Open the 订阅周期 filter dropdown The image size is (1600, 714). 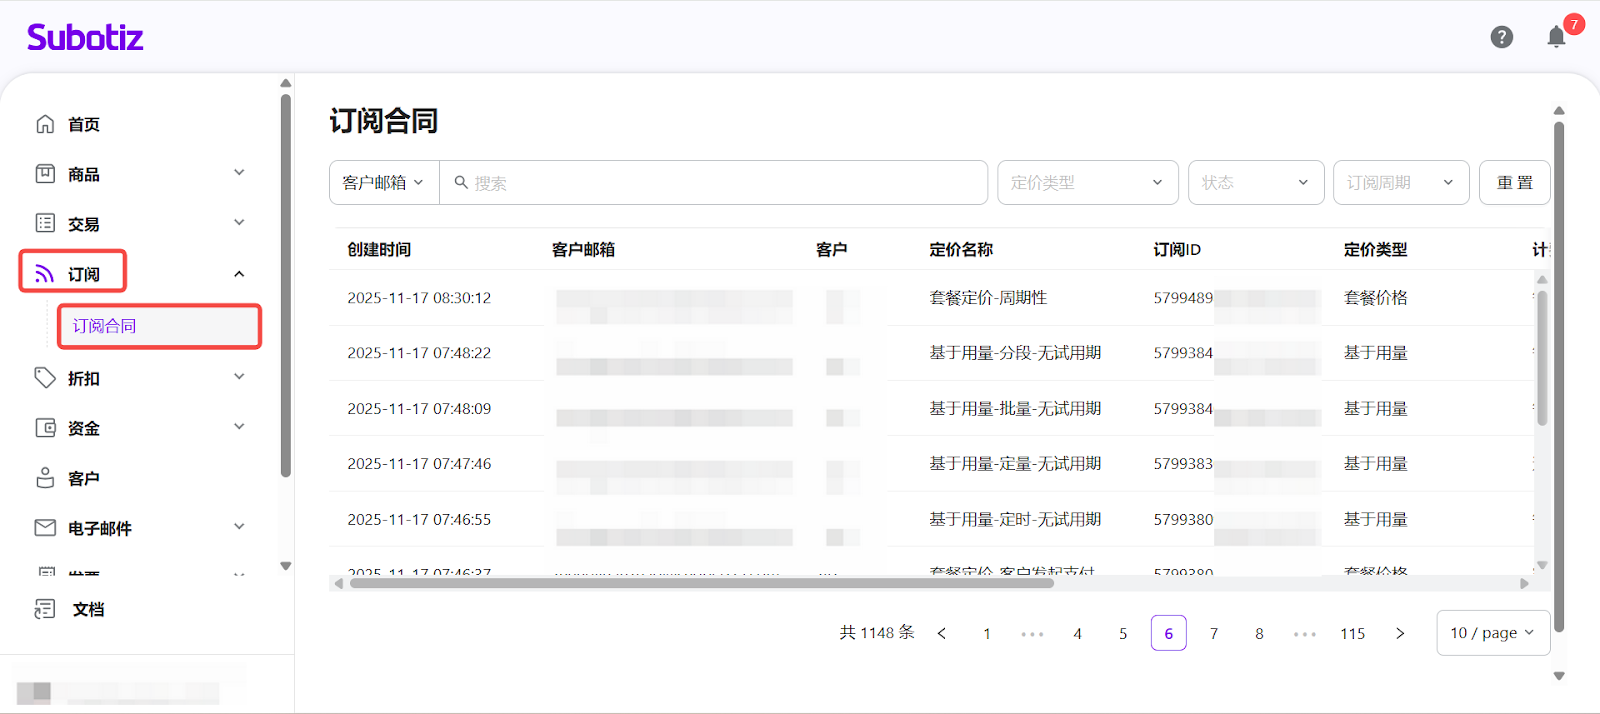tap(1400, 183)
